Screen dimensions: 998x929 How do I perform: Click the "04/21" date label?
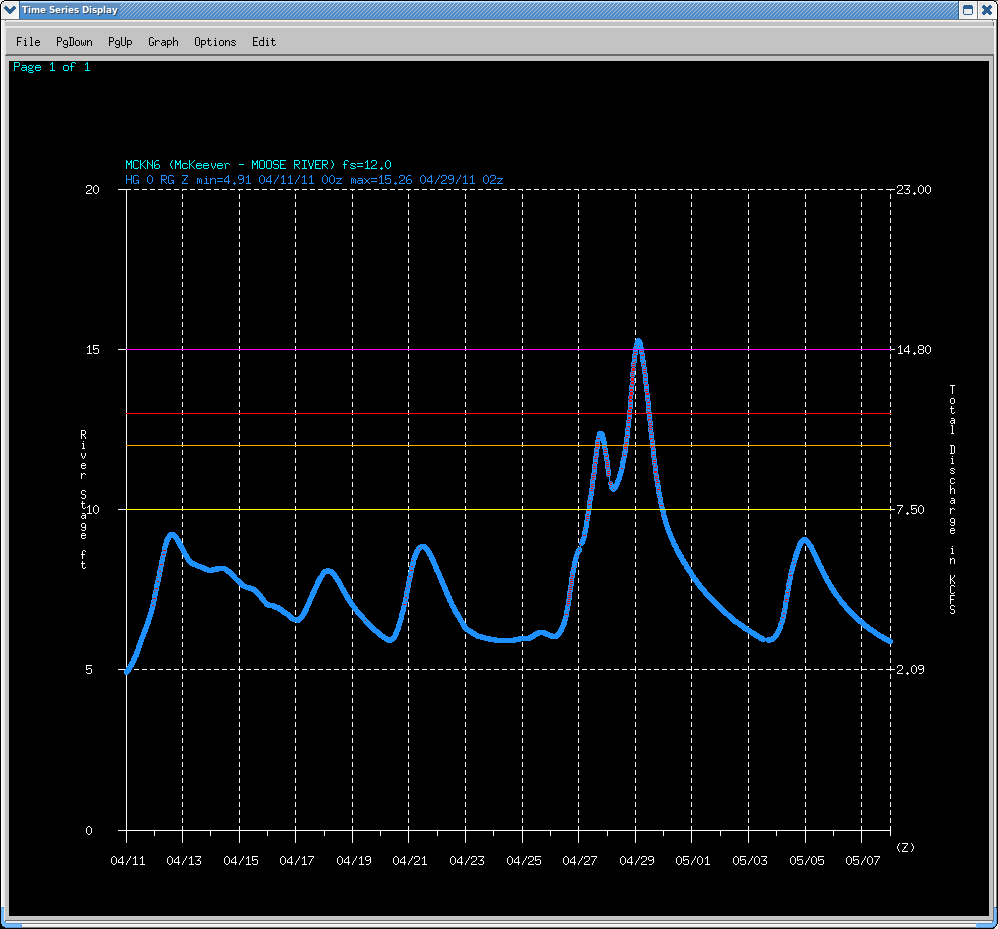410,861
